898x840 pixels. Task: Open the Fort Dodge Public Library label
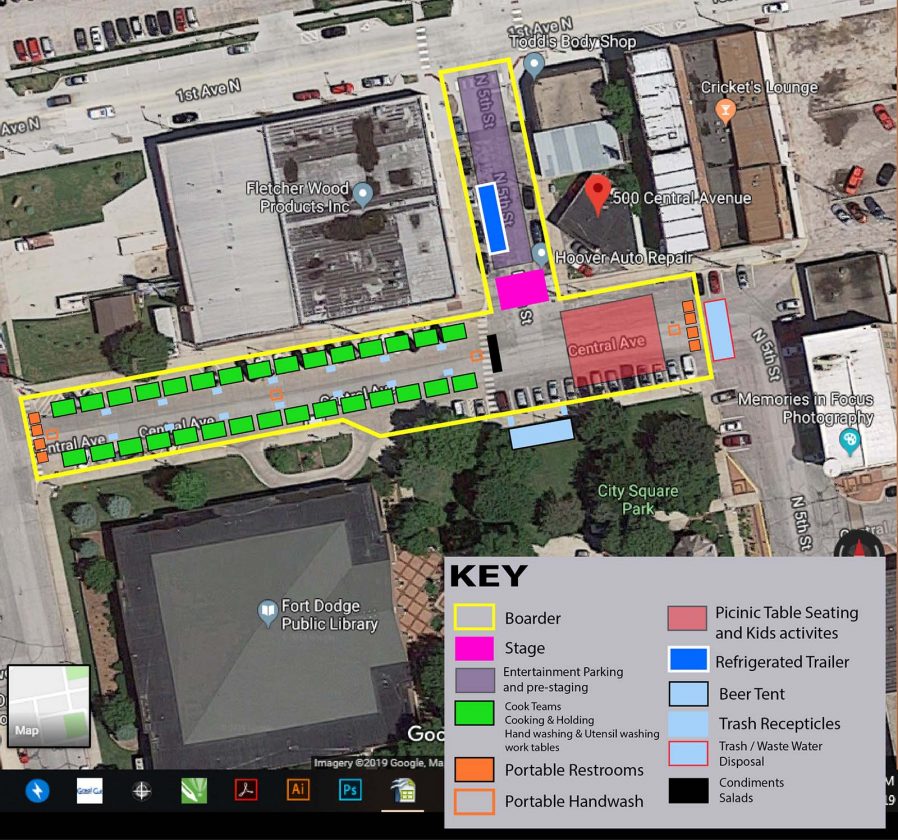tap(329, 614)
